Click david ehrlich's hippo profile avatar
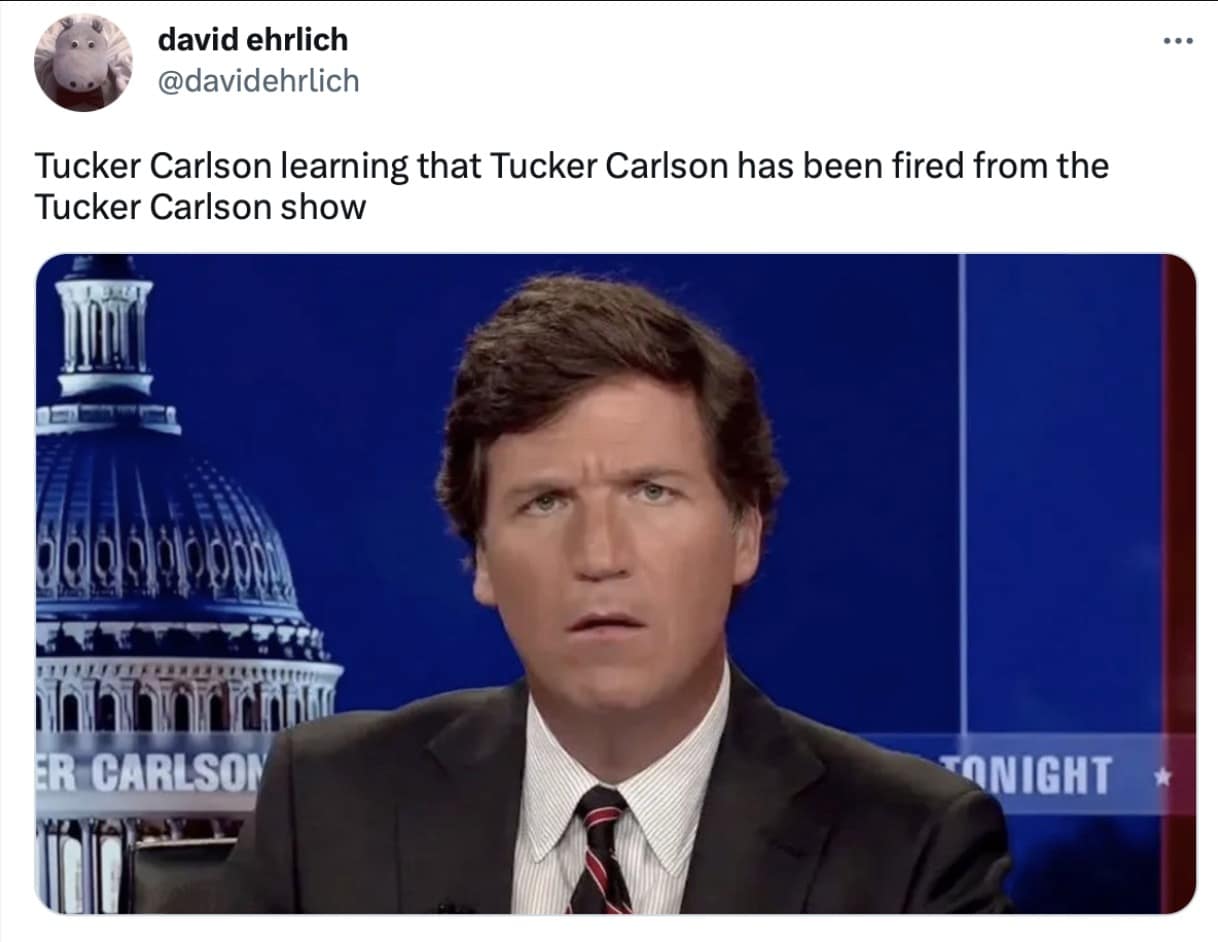This screenshot has height=942, width=1218. point(83,62)
